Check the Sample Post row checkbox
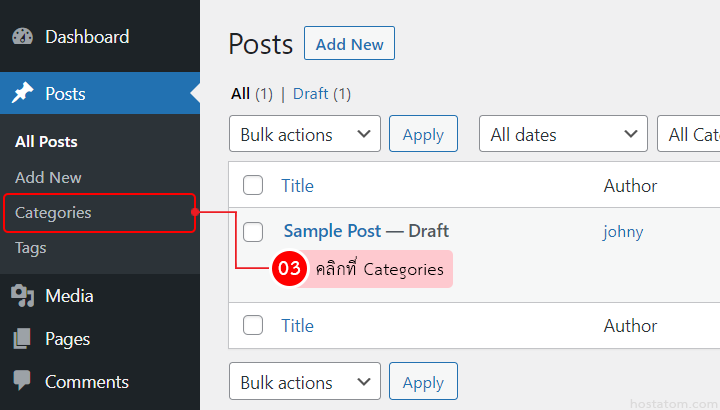 [x=253, y=232]
